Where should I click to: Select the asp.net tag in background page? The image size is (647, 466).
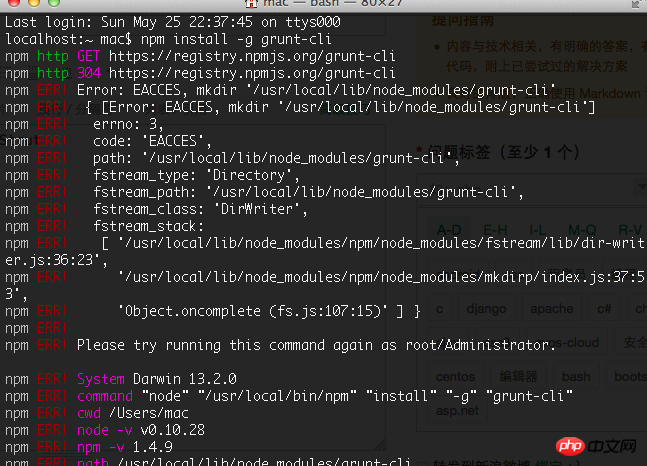click(x=457, y=411)
